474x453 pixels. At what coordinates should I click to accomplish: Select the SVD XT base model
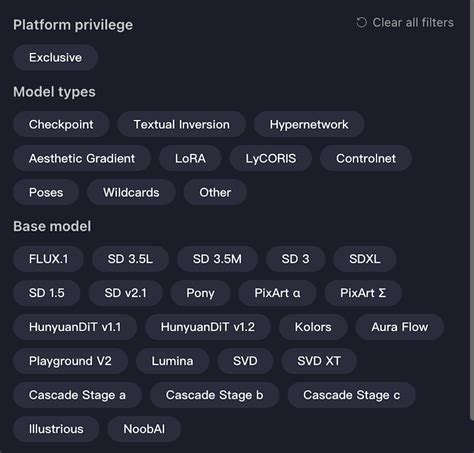(x=319, y=361)
